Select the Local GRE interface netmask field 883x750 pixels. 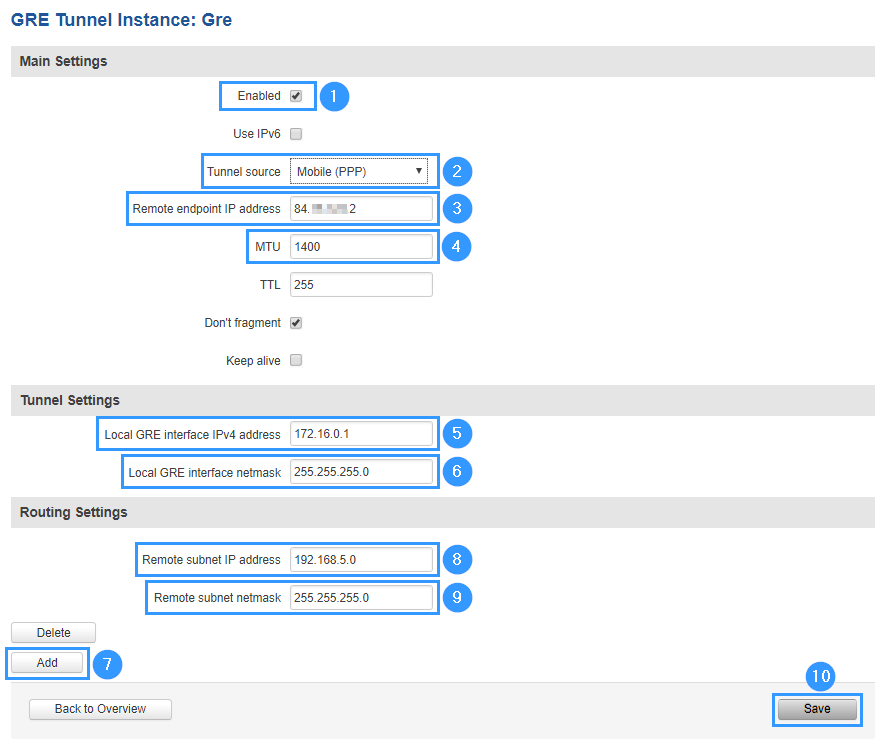click(x=361, y=472)
